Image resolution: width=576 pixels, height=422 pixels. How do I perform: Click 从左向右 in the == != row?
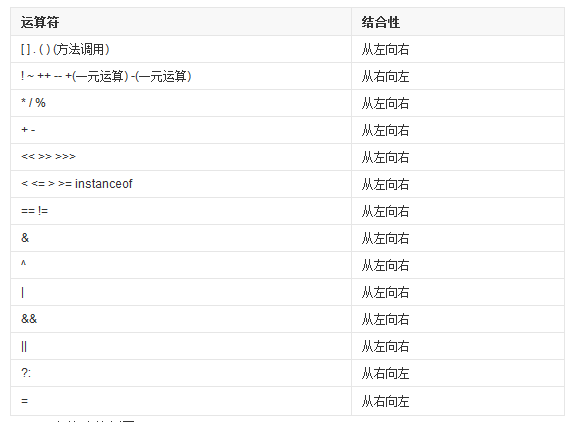(385, 212)
